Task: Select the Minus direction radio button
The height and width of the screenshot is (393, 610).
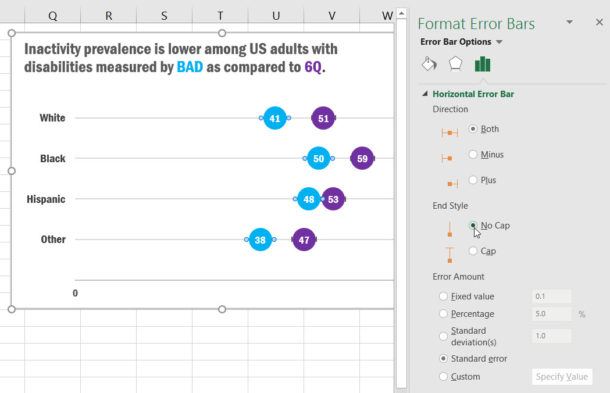Action: pos(473,154)
